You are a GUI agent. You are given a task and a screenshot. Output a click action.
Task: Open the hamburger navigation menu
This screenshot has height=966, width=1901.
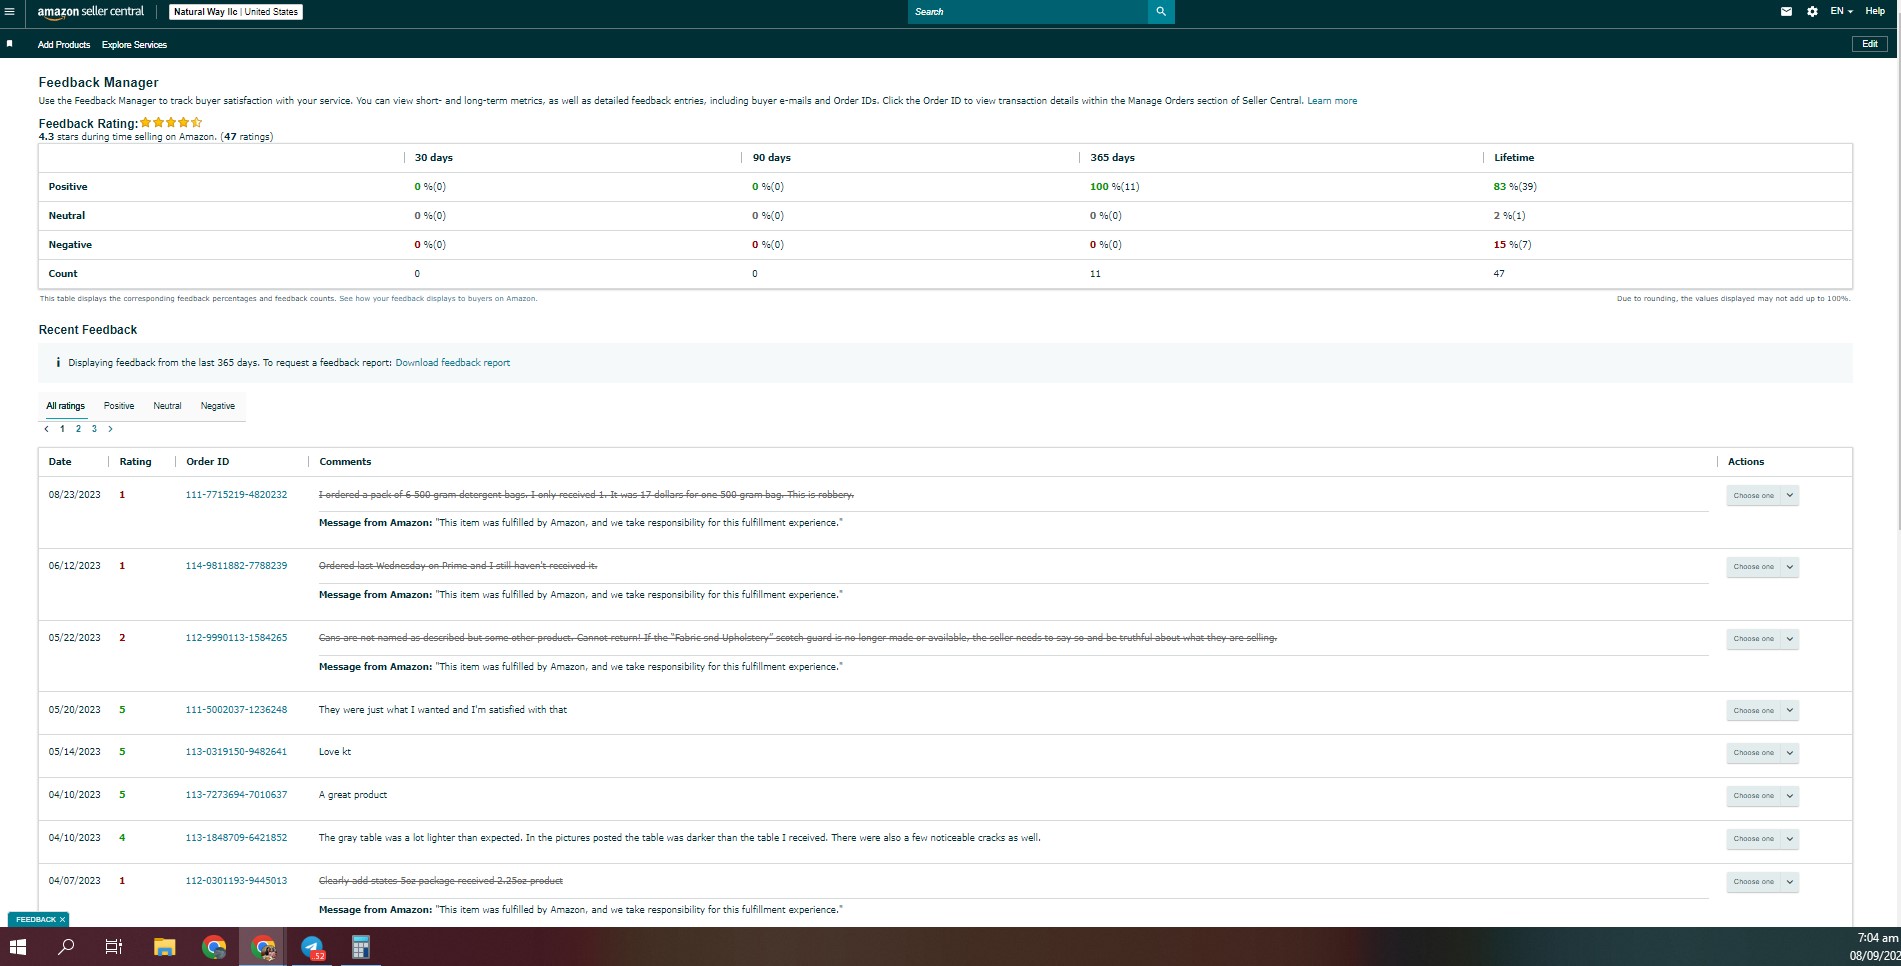pos(10,12)
